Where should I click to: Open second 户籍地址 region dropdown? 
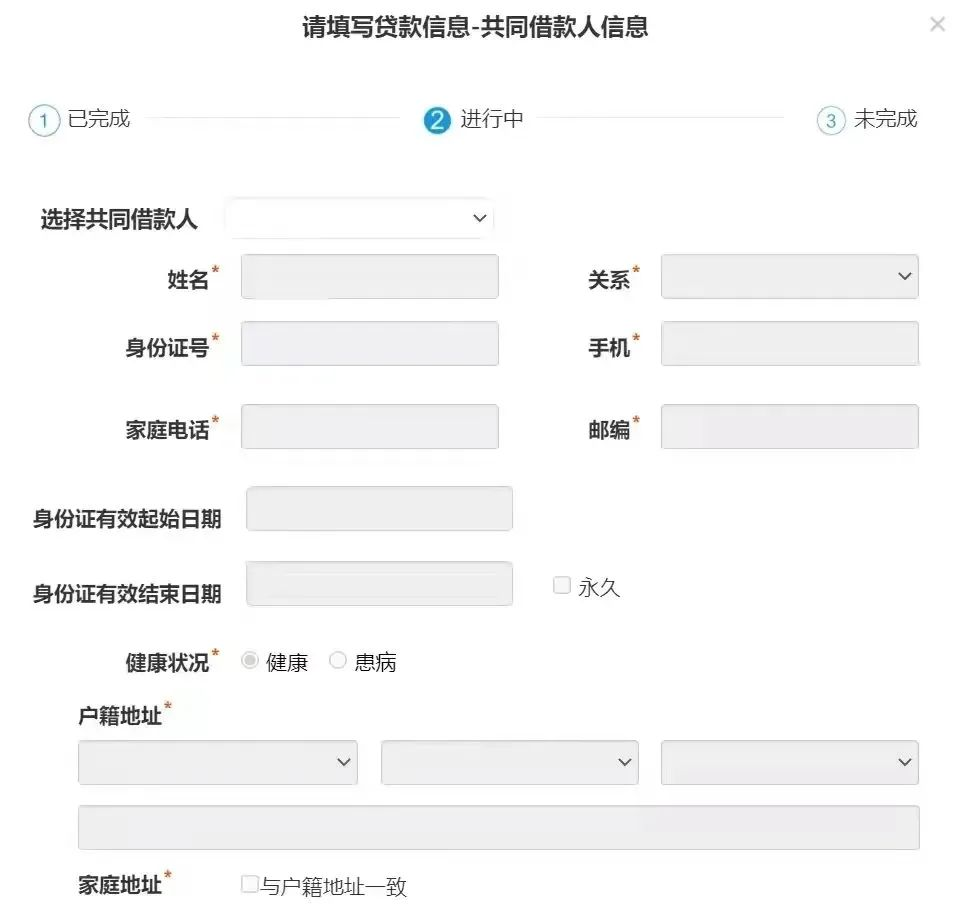click(509, 762)
